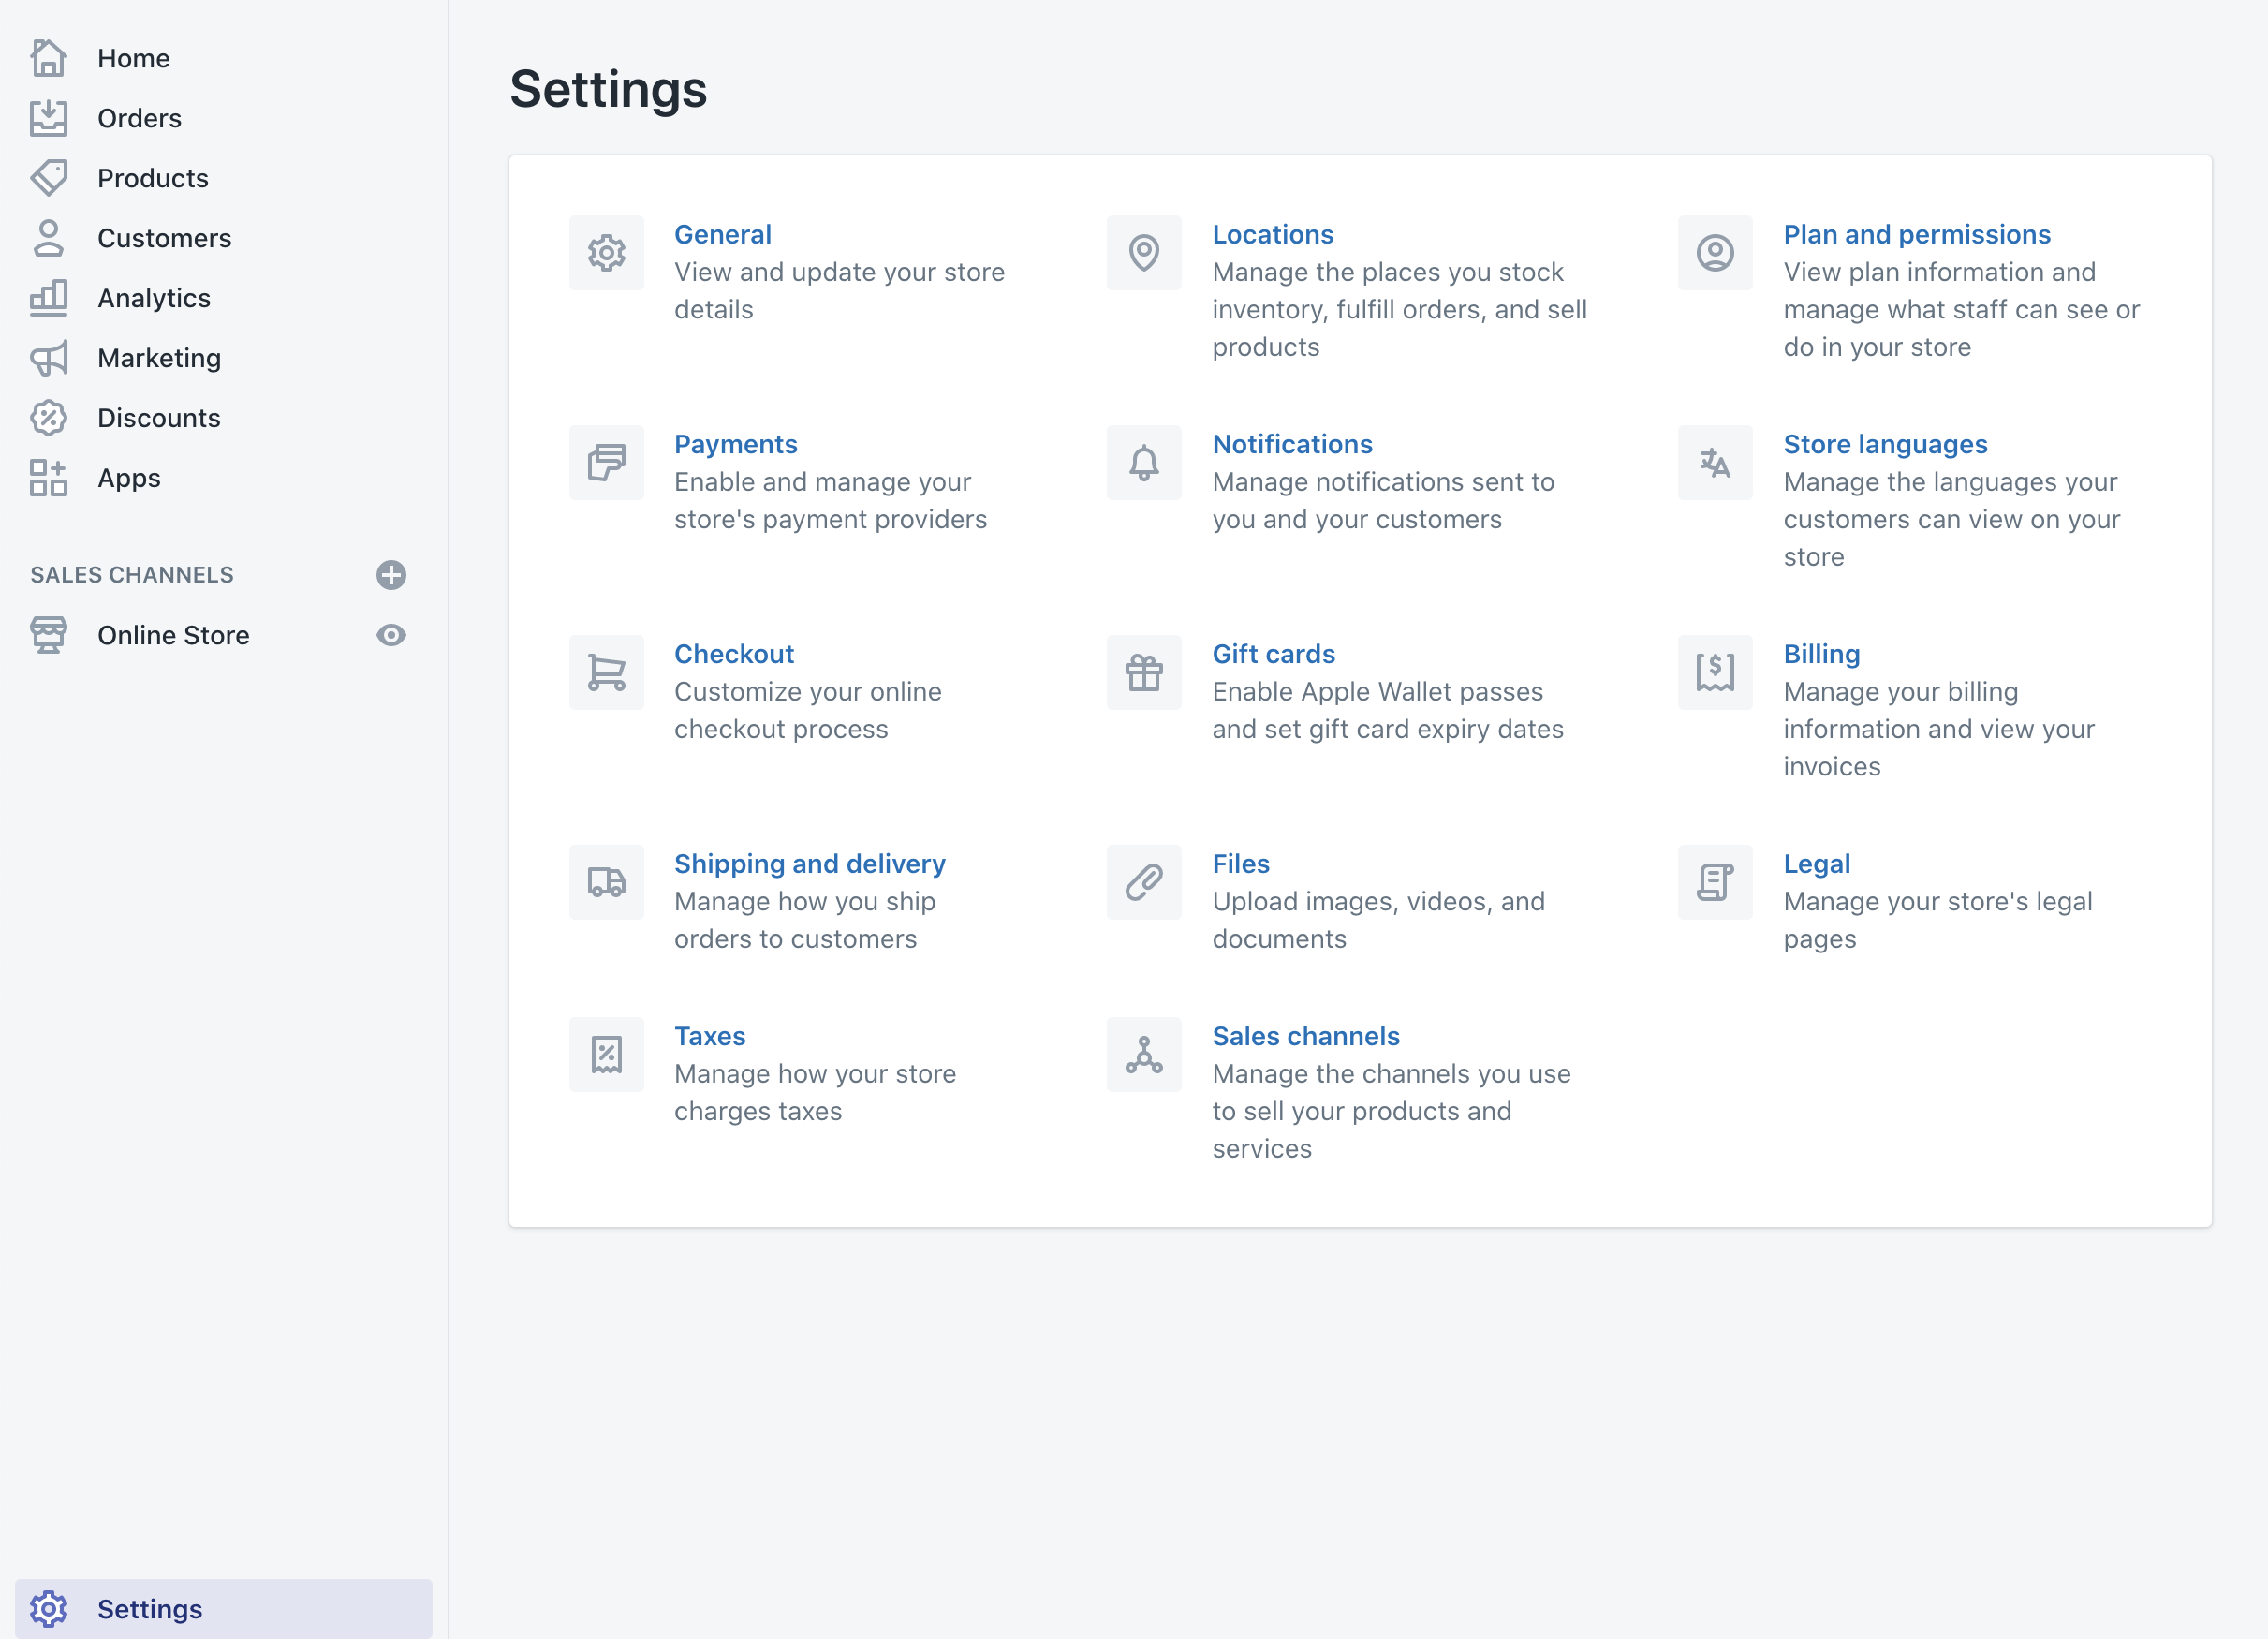Screen dimensions: 2268x1639
Task: Open the Legal settings link
Action: point(1816,864)
